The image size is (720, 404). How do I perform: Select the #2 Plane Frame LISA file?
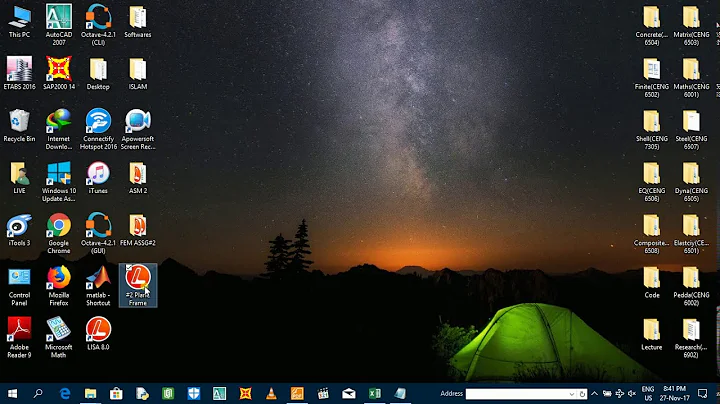(x=138, y=285)
